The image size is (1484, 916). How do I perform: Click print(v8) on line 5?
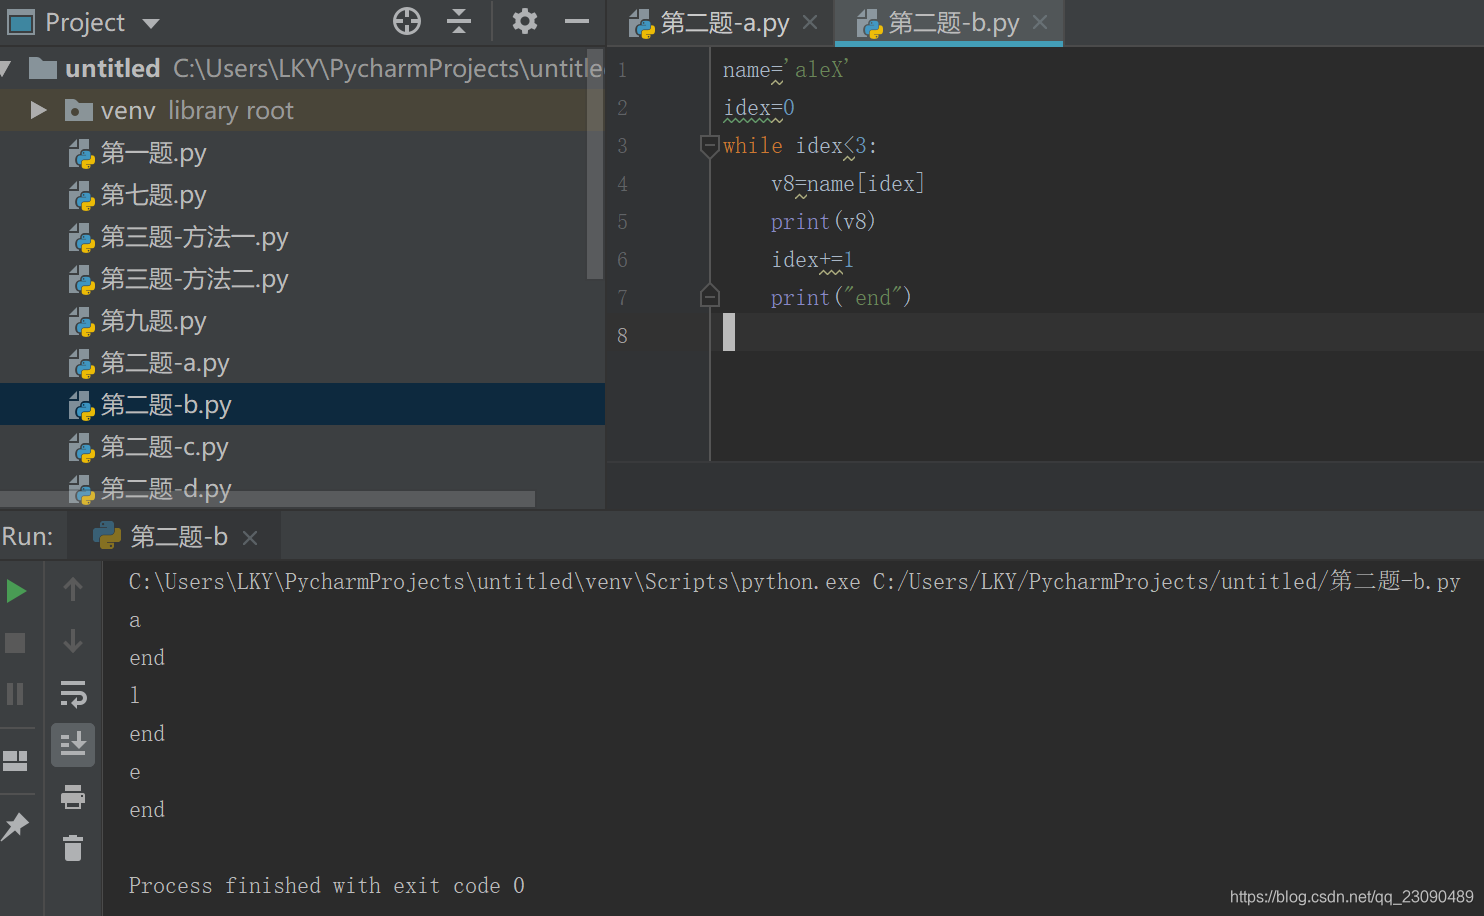click(x=823, y=222)
